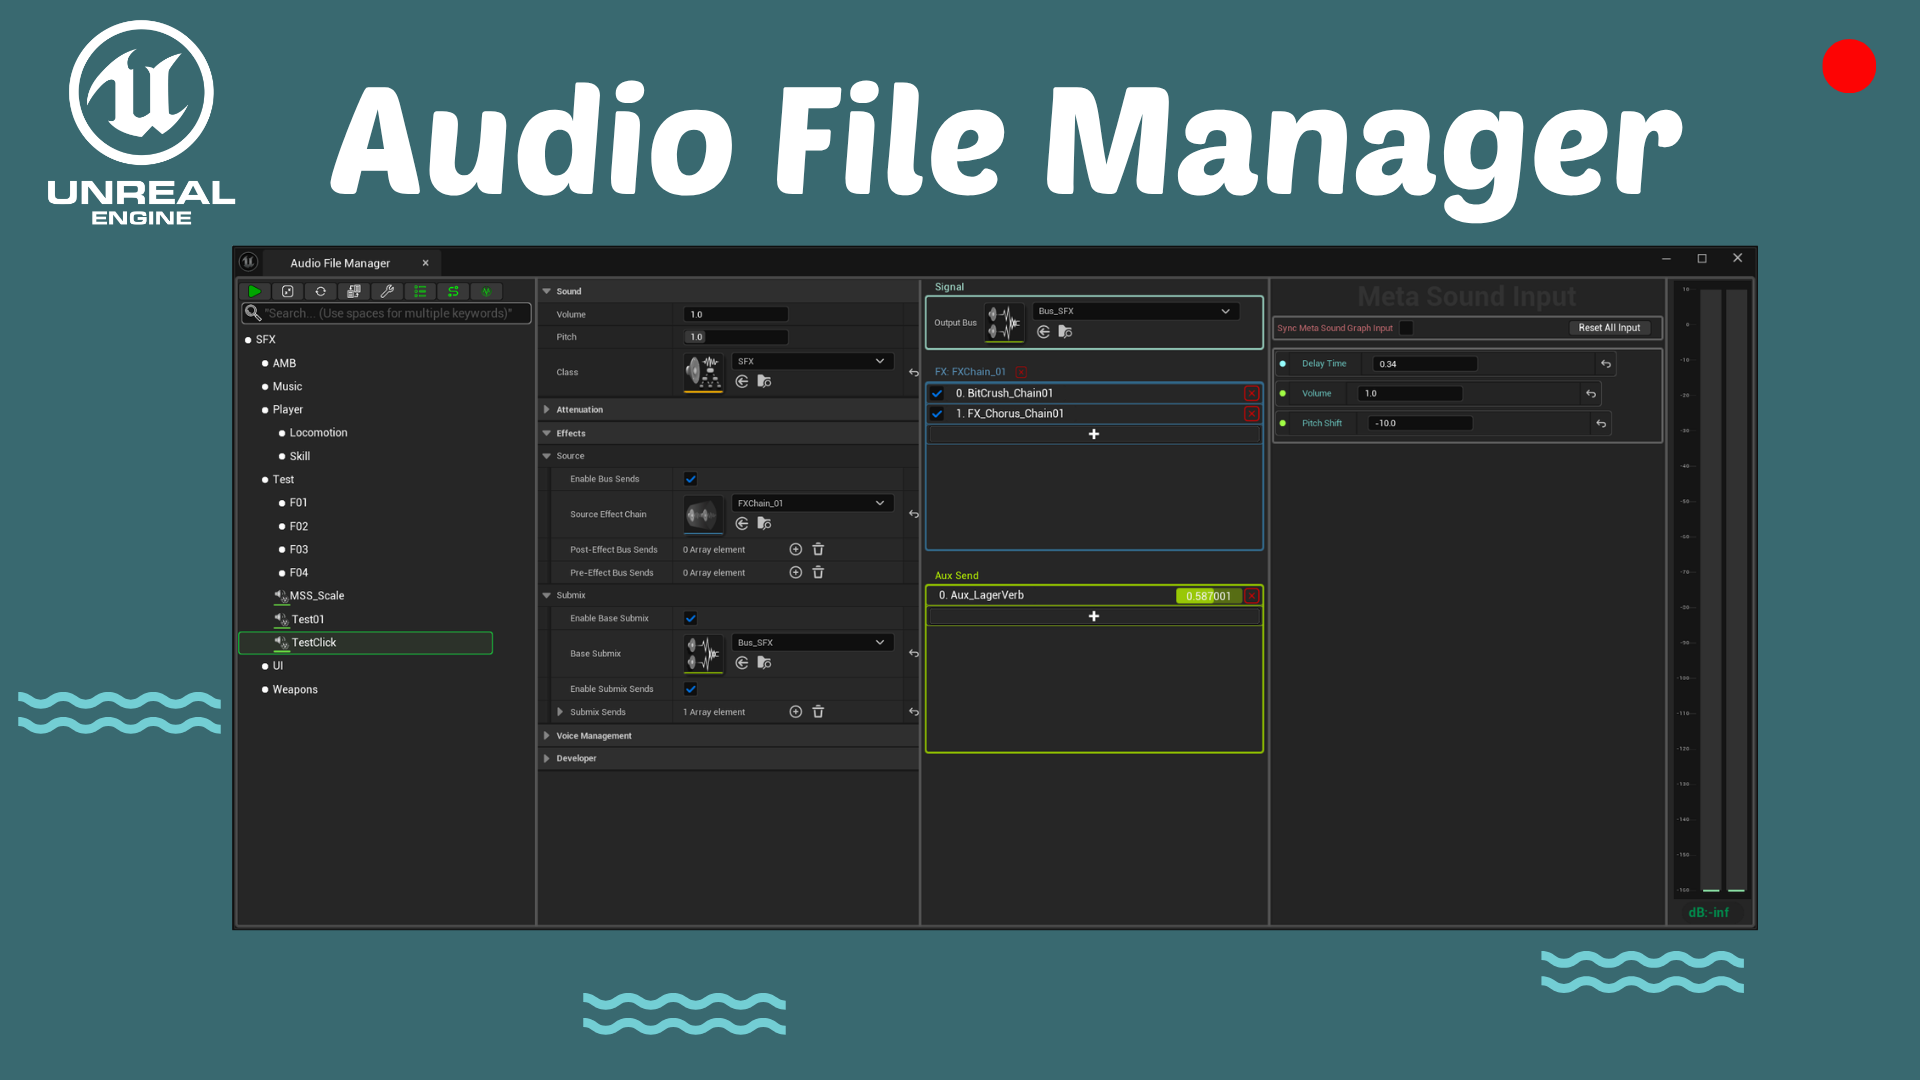
Task: Click the green play button in toolbar
Action: tap(254, 291)
